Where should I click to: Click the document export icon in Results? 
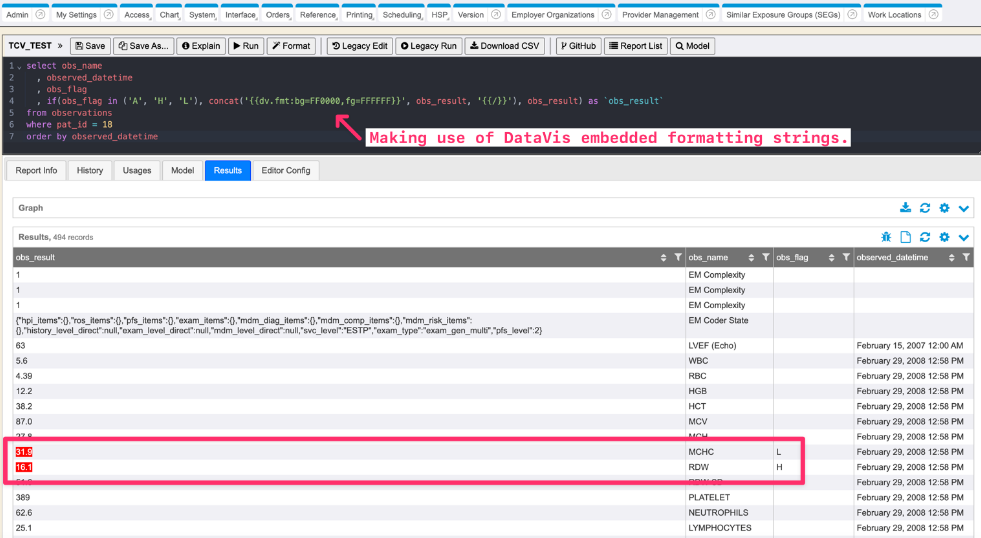click(906, 237)
